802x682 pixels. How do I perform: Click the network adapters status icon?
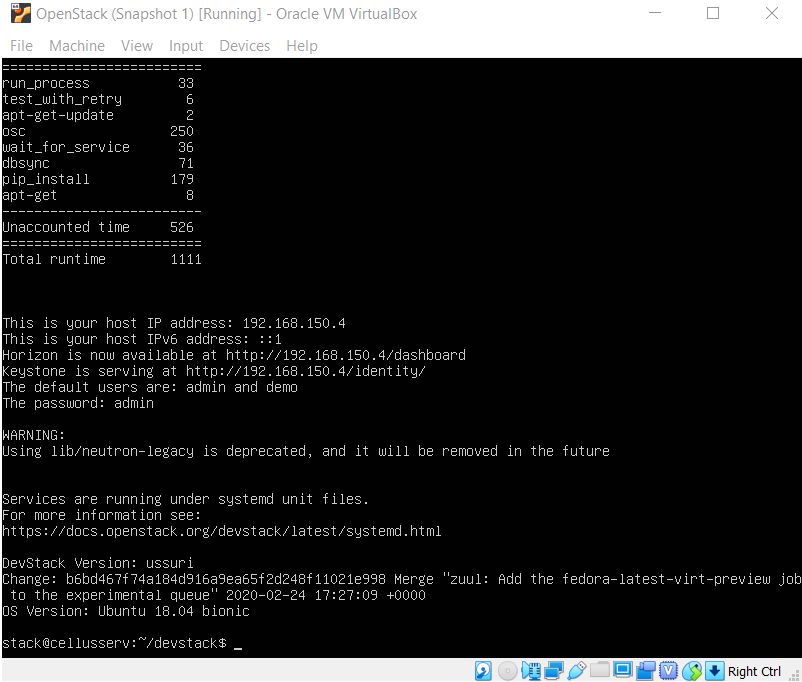(553, 671)
